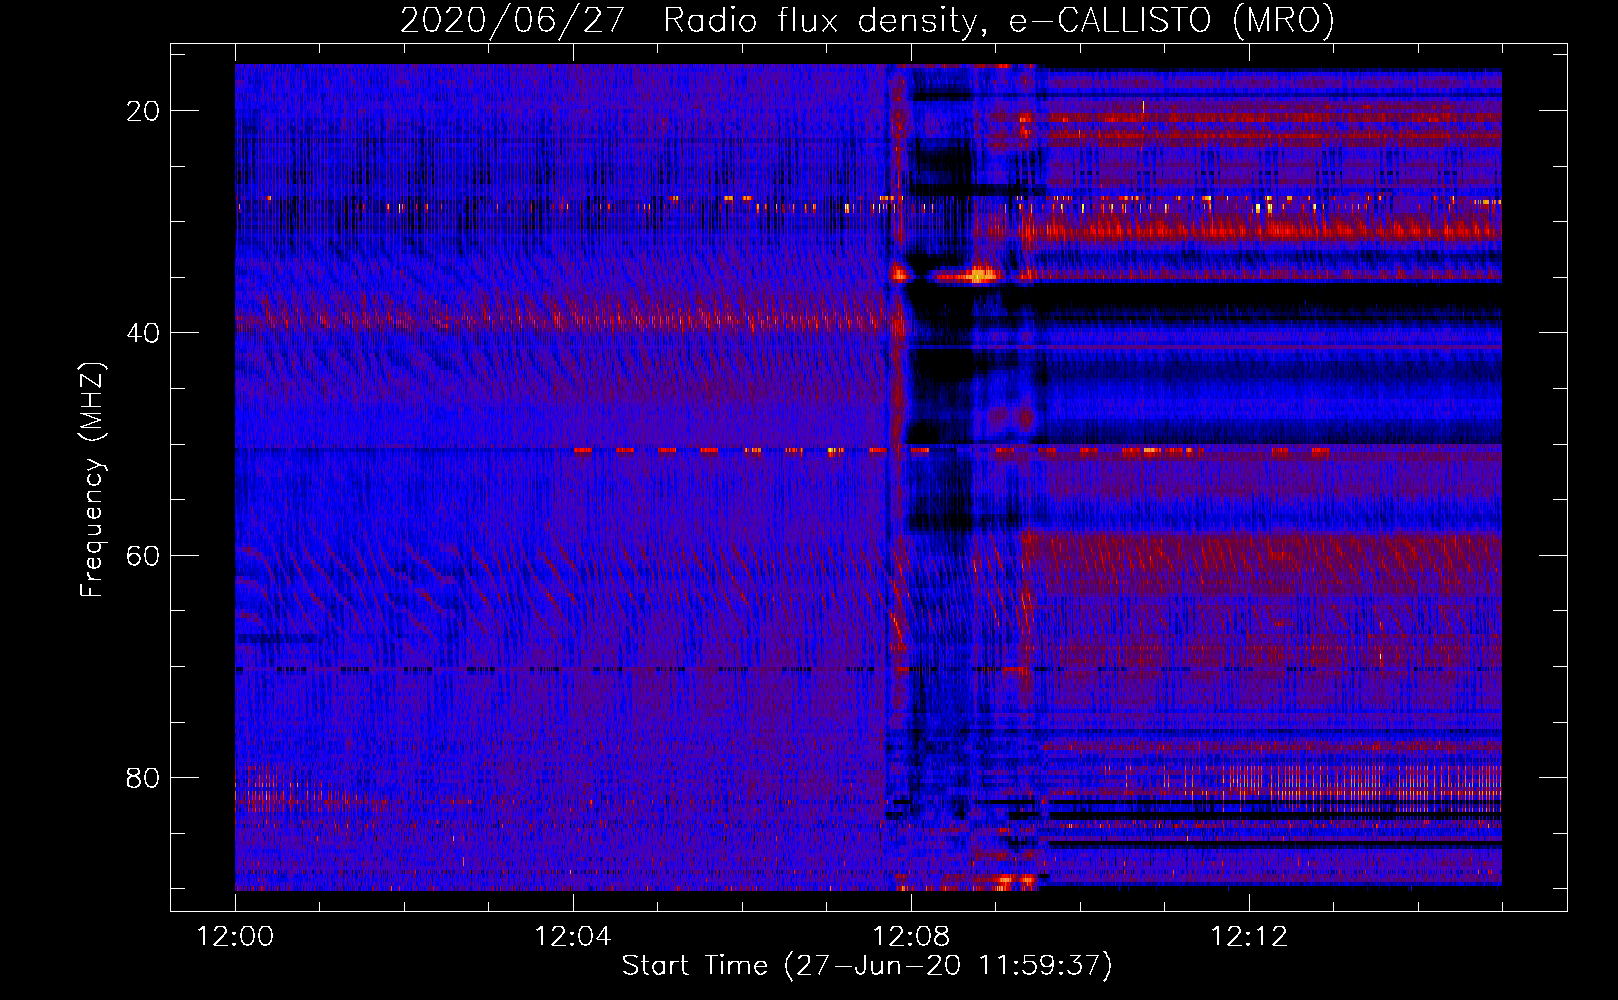
Task: Click the plot title "2020/06/27 Radio flux density, e-CALLISTO (MRO)"
Action: (x=867, y=20)
